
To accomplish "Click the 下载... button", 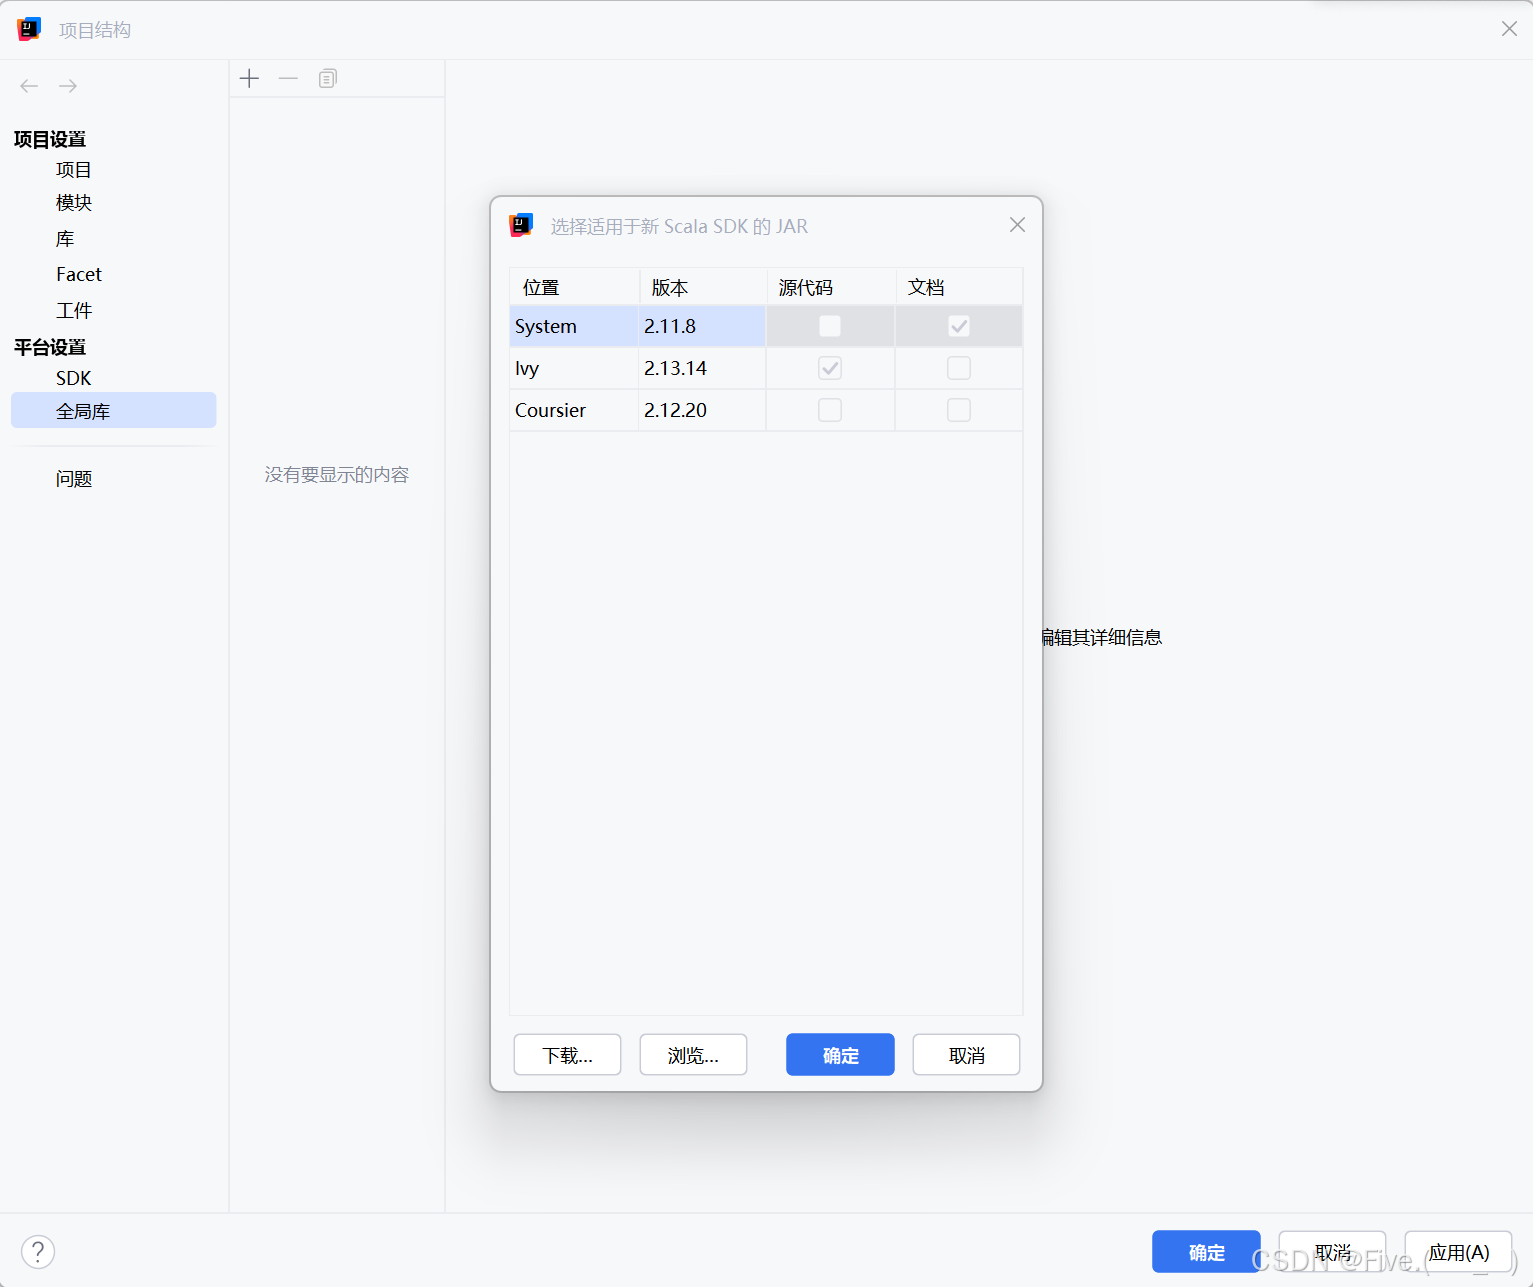I will click(567, 1055).
